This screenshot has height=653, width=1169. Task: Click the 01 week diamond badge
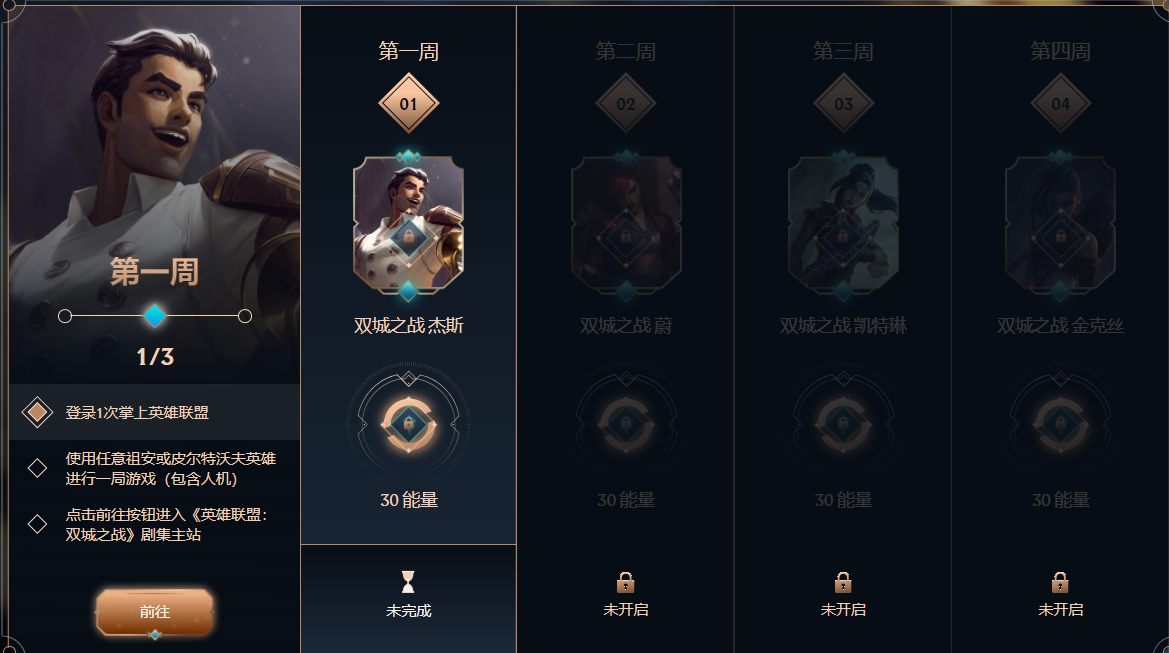[408, 104]
